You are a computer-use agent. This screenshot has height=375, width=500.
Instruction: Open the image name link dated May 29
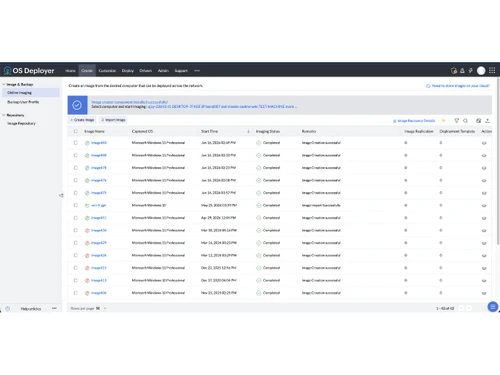pyautogui.click(x=99, y=206)
